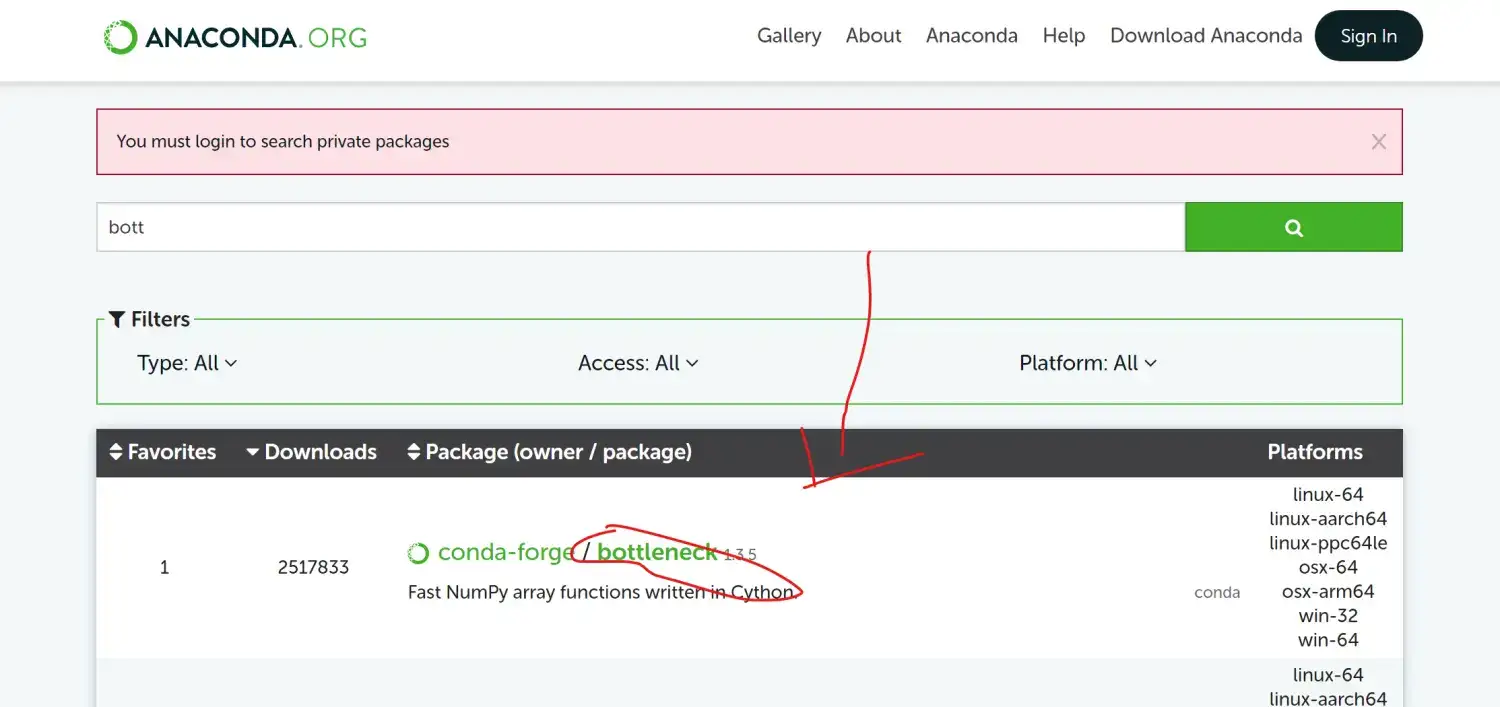Open the bottleneck package link

pyautogui.click(x=657, y=552)
